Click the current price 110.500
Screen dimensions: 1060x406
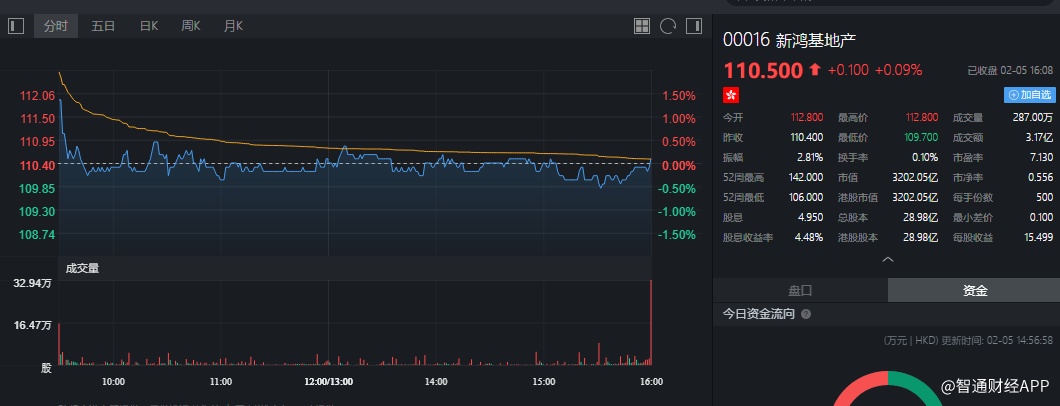click(763, 70)
